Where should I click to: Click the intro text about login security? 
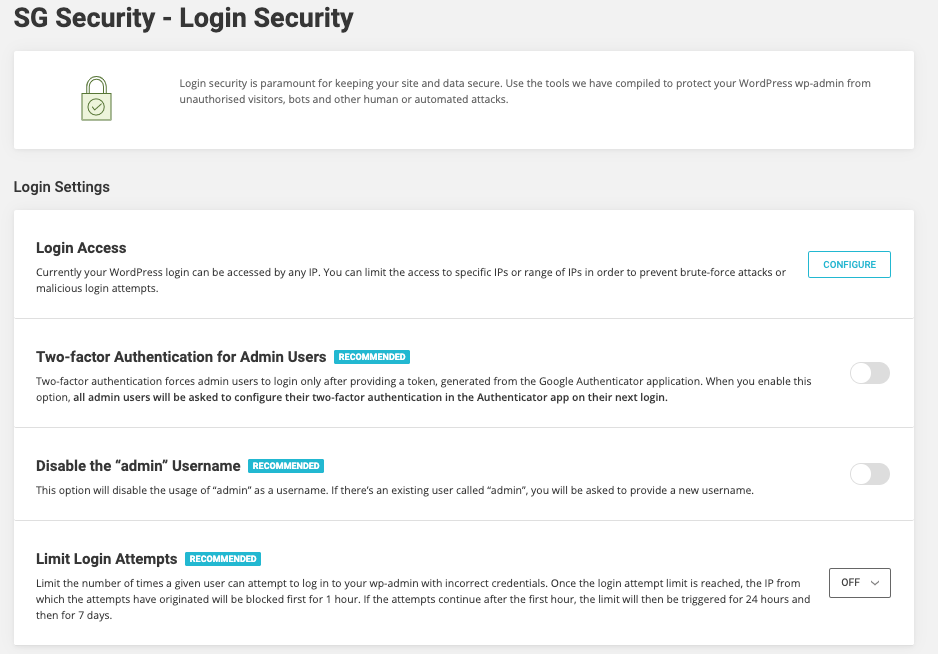(x=524, y=91)
